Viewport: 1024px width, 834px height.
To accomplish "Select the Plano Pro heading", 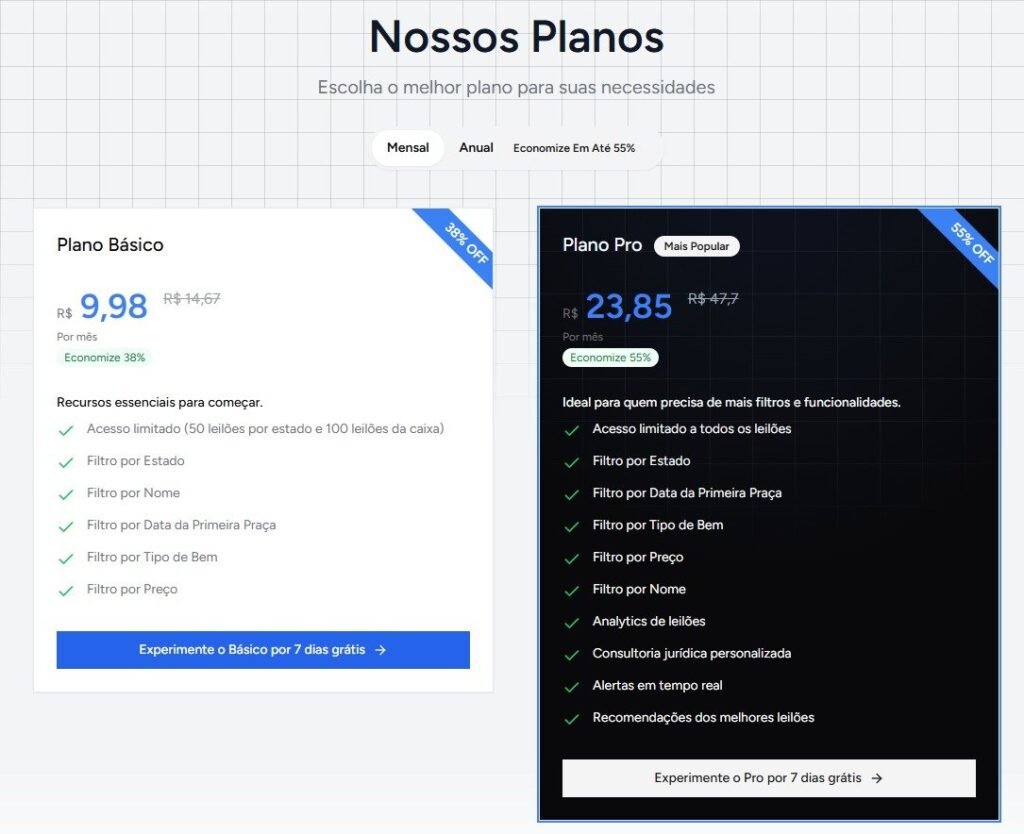I will click(x=602, y=245).
